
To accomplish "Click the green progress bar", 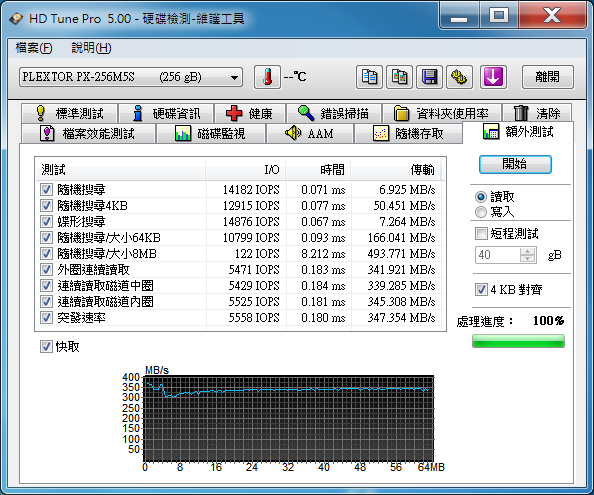I will pyautogui.click(x=518, y=341).
